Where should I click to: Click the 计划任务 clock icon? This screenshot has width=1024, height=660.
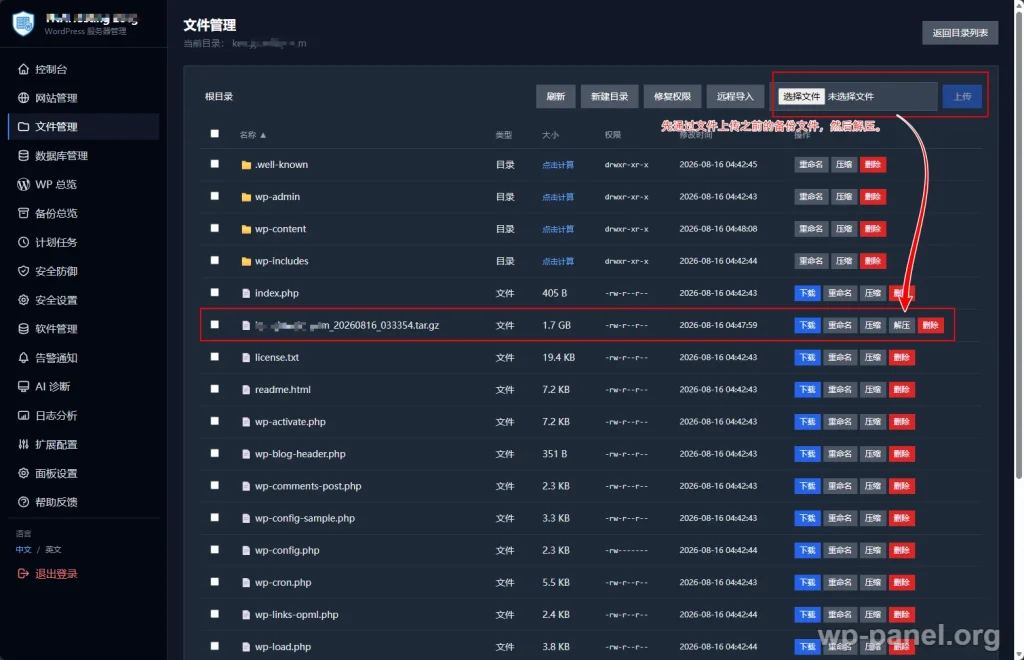point(24,242)
